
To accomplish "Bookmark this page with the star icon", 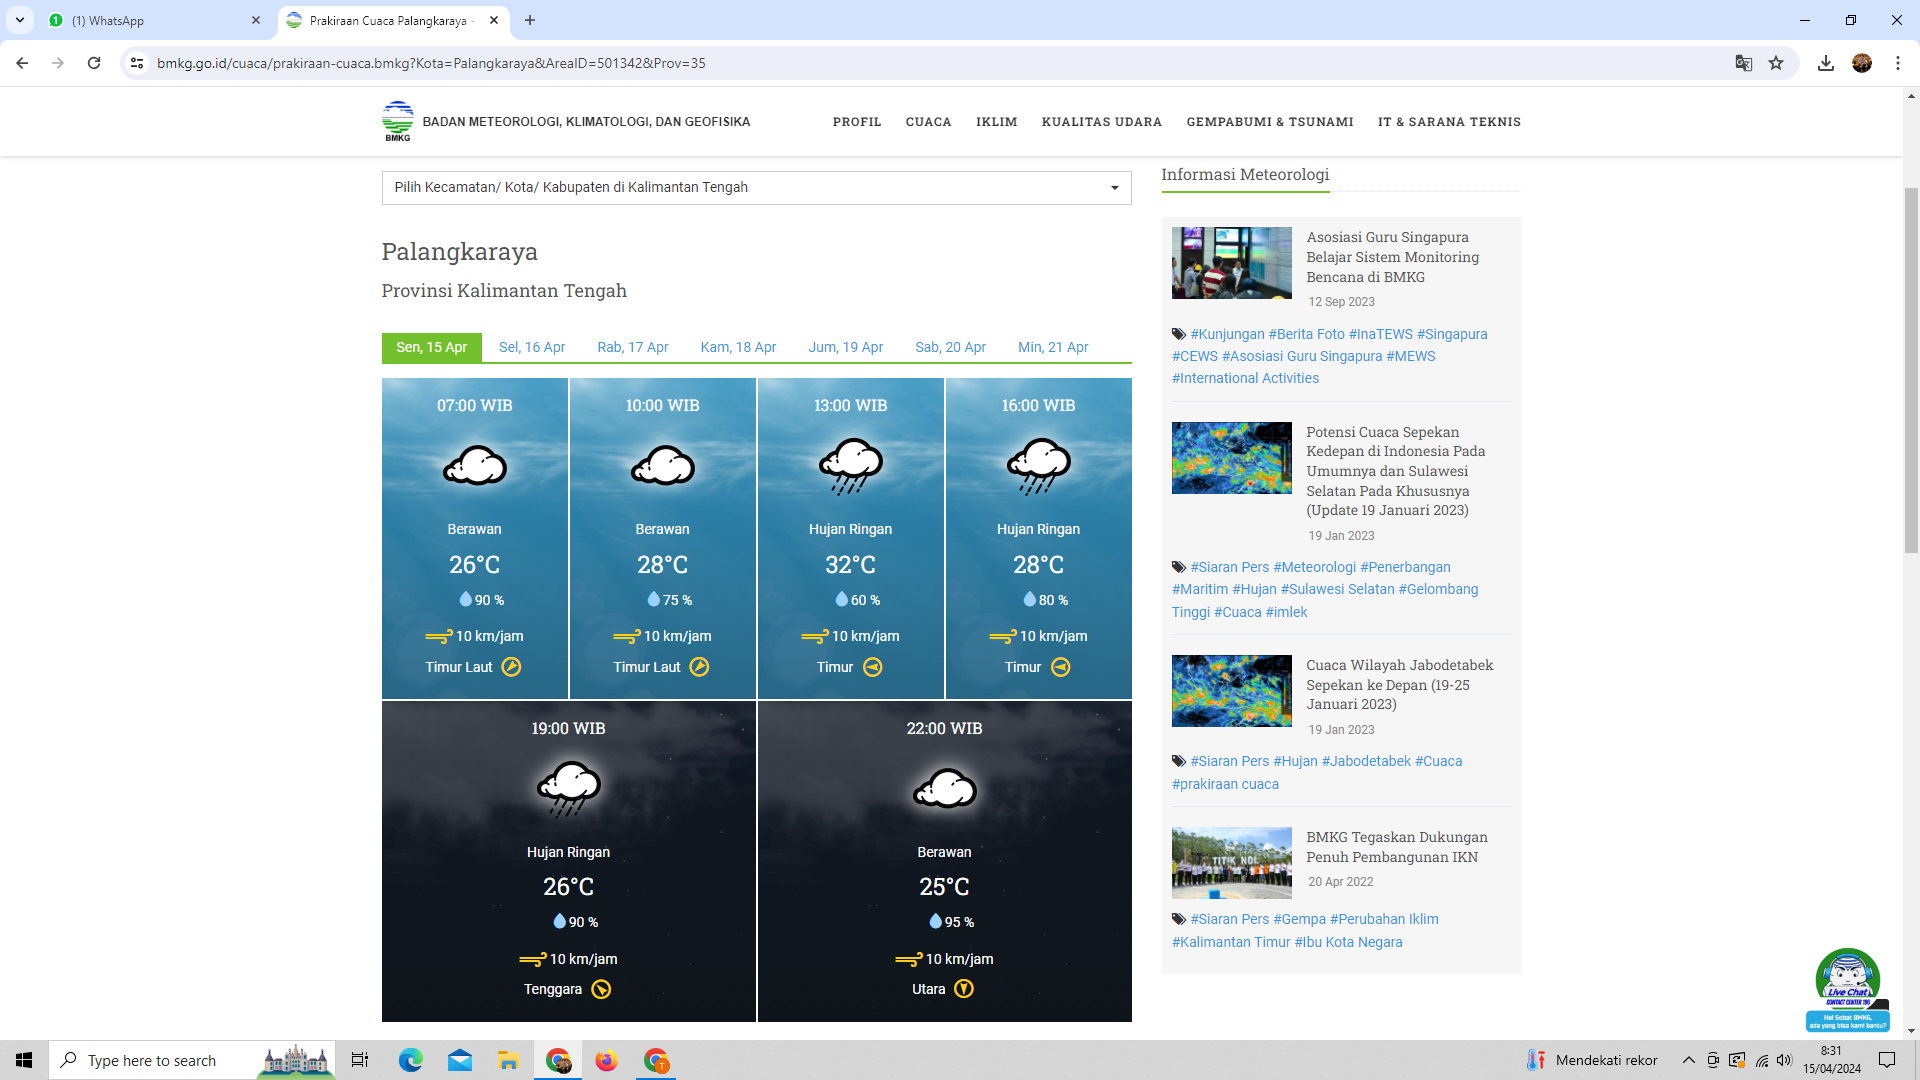I will pyautogui.click(x=1776, y=63).
